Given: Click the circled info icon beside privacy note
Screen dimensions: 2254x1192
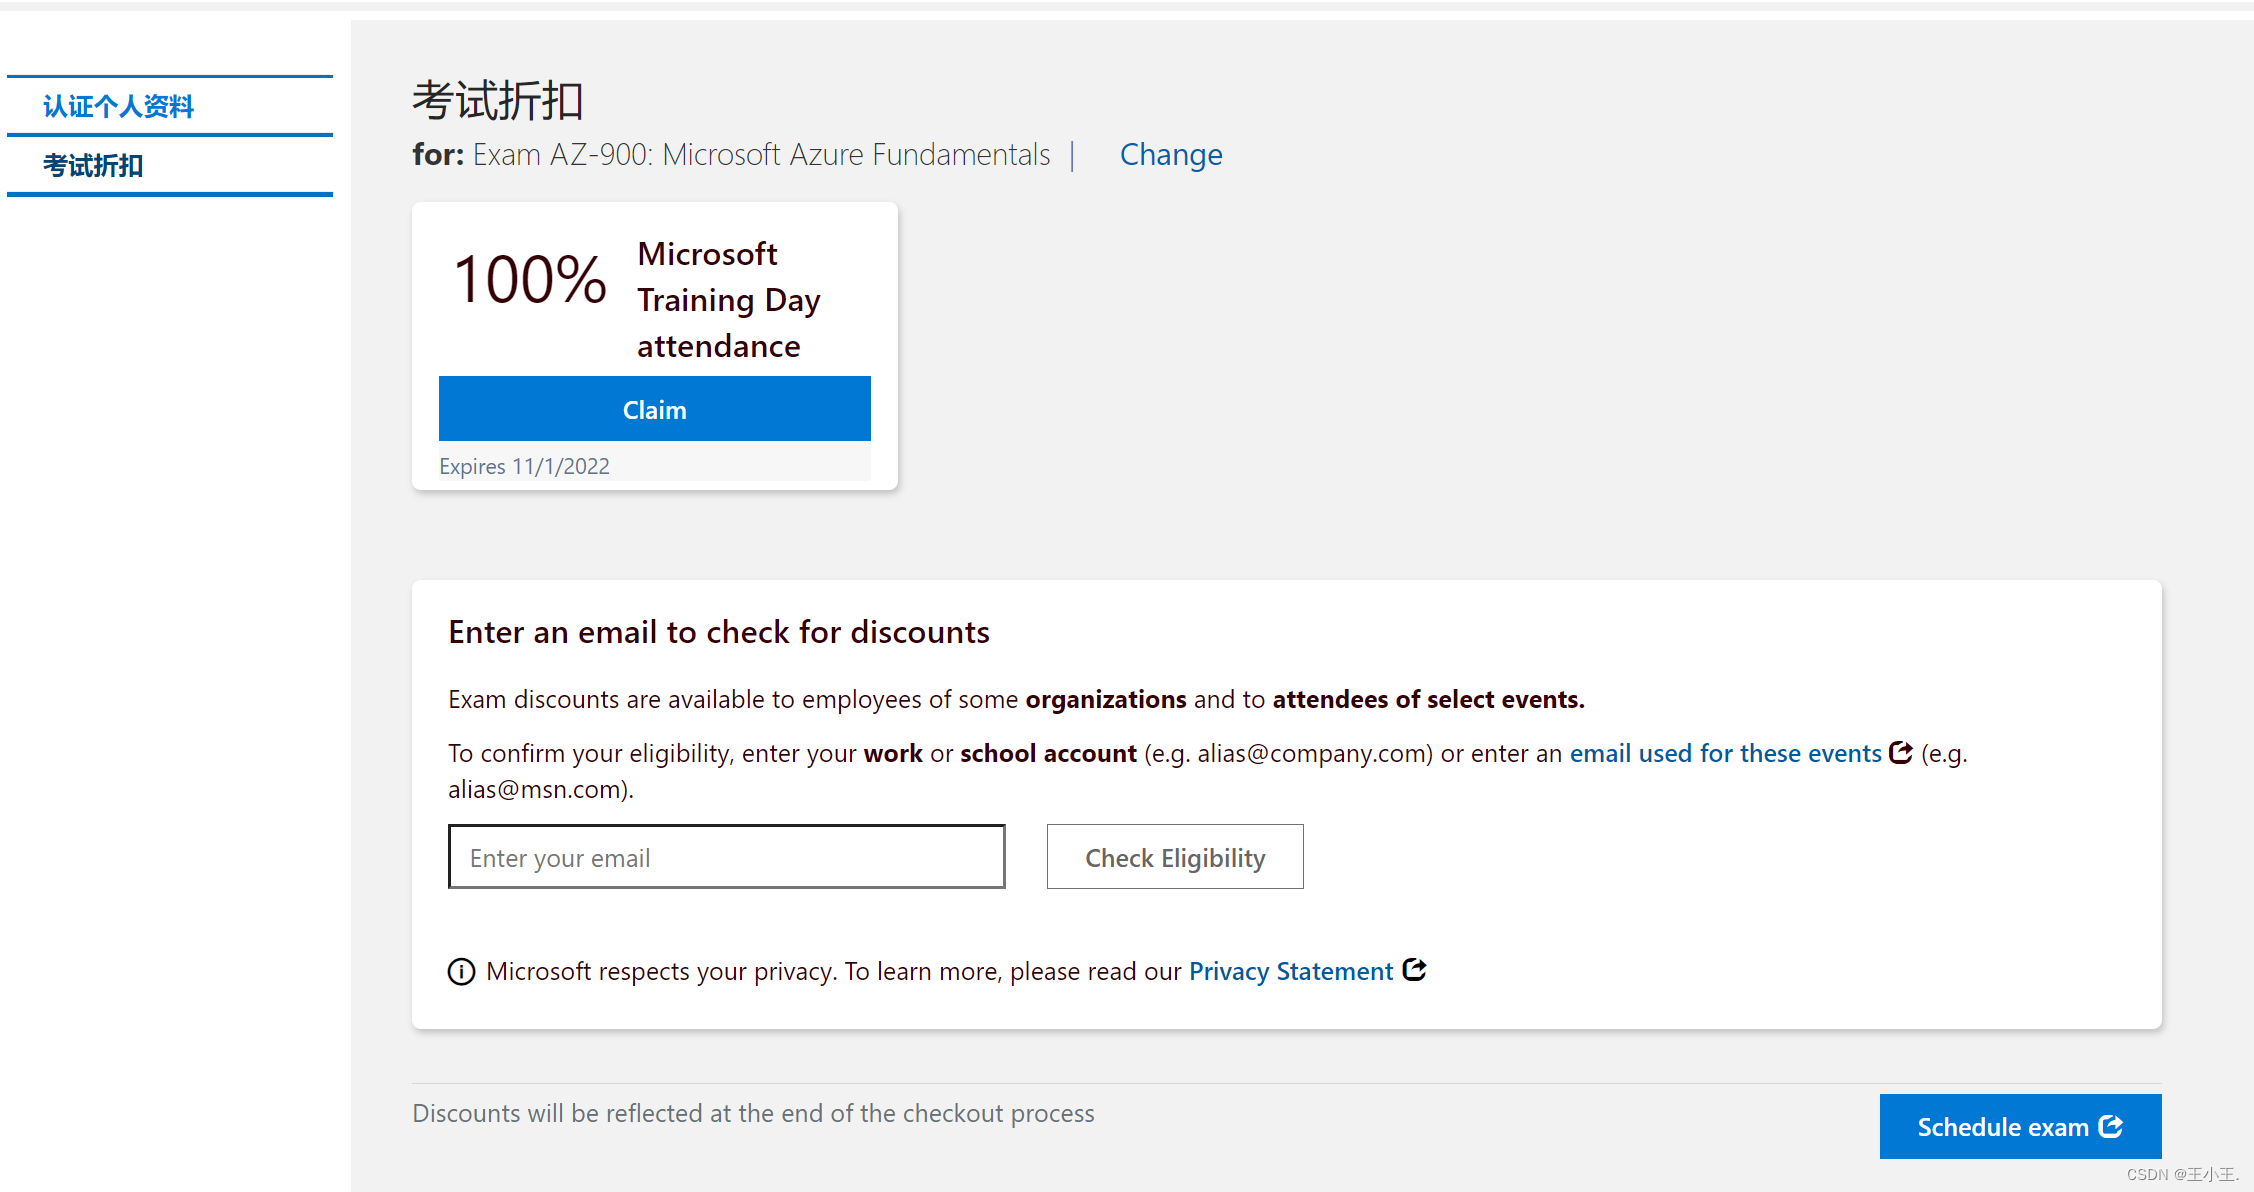Looking at the screenshot, I should coord(461,971).
